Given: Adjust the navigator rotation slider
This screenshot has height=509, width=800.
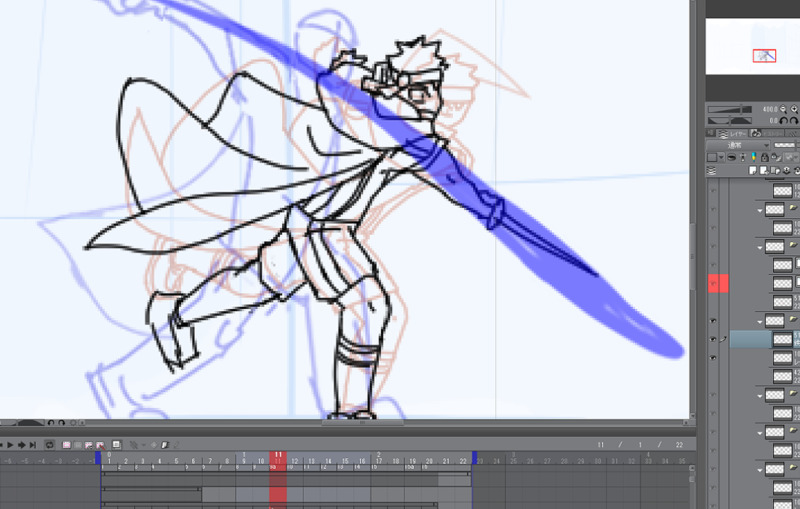Looking at the screenshot, I should coord(730,120).
